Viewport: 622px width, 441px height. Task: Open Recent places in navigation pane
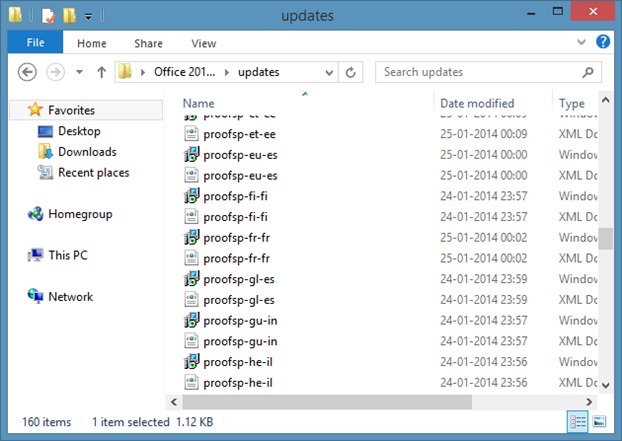(94, 173)
